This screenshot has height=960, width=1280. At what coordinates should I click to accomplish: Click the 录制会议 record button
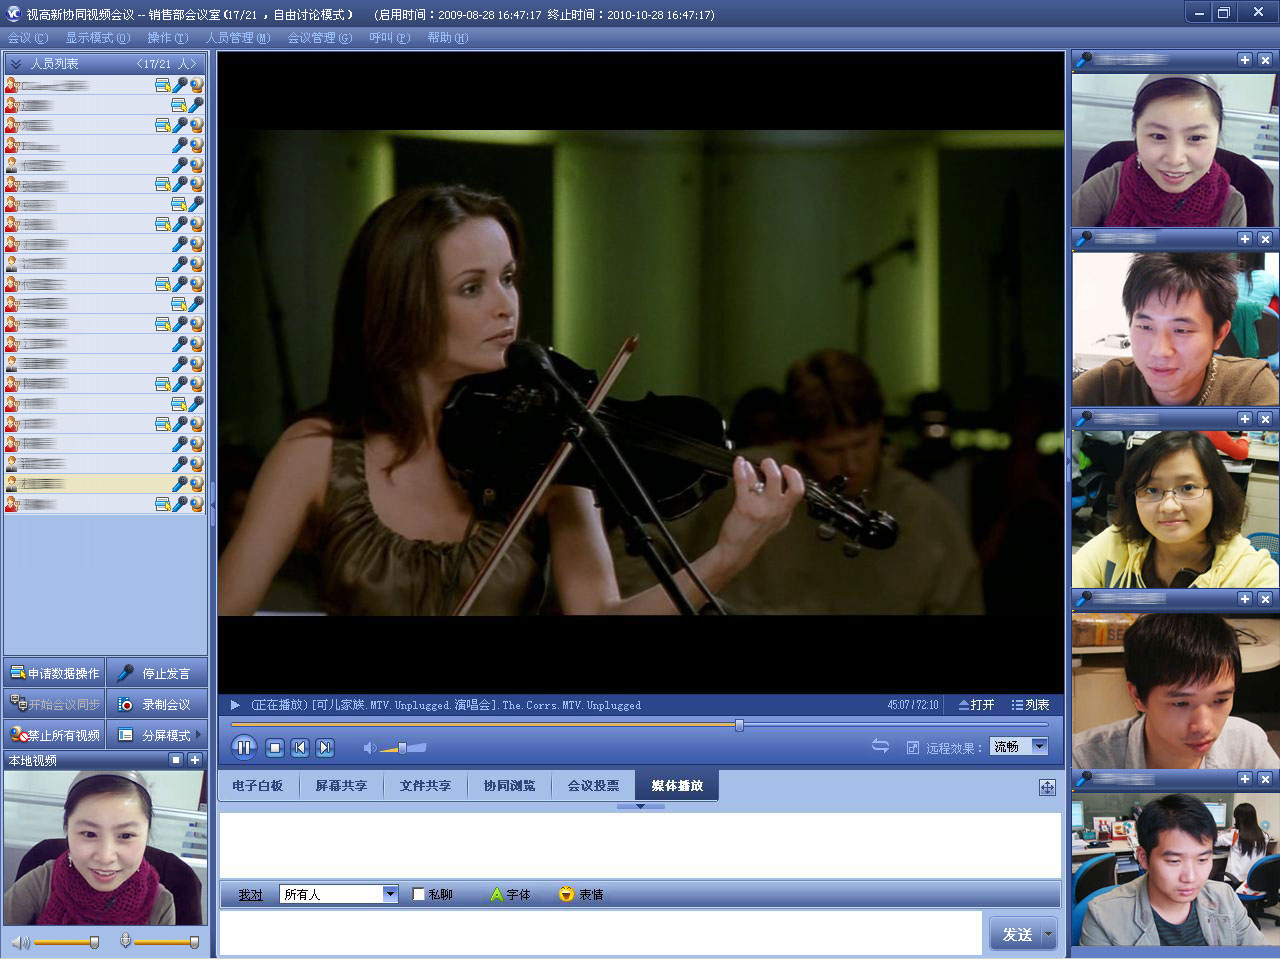[x=156, y=704]
